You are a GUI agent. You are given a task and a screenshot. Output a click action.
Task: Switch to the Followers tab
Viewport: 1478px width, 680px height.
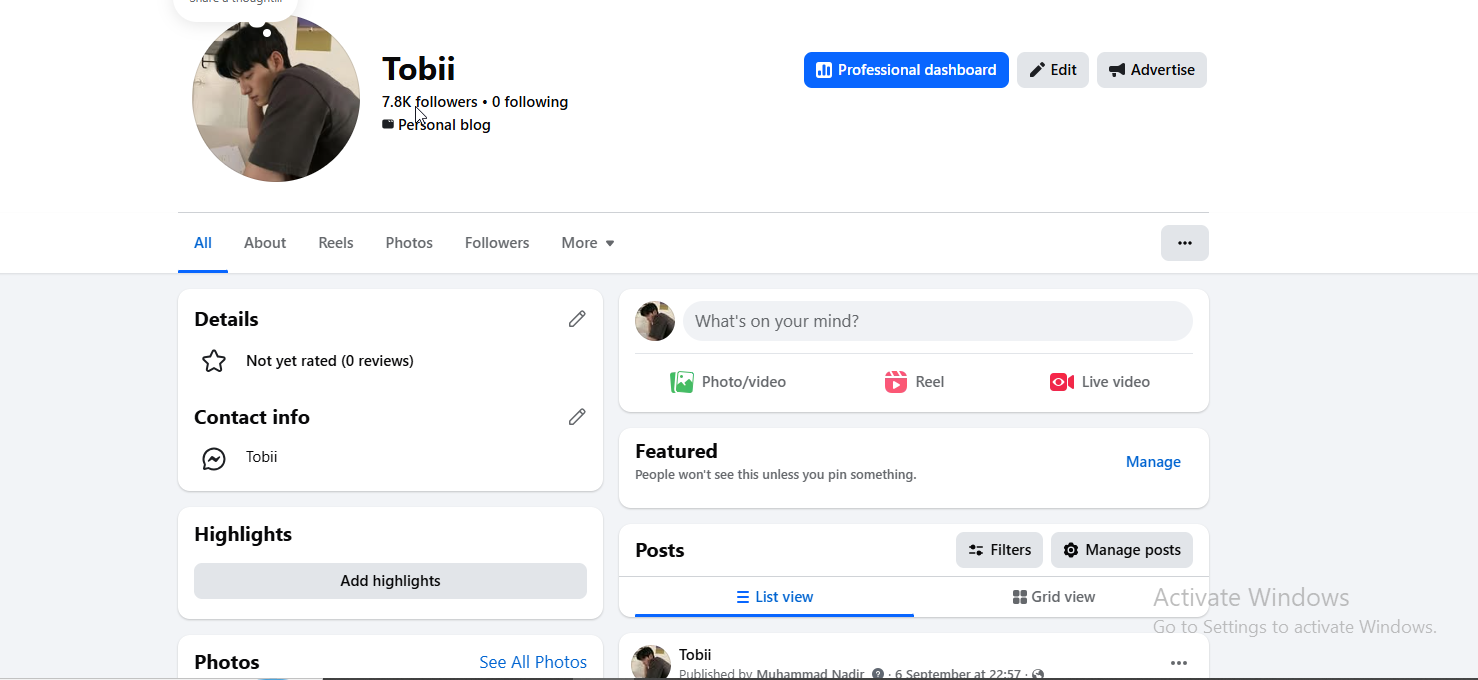pyautogui.click(x=497, y=243)
